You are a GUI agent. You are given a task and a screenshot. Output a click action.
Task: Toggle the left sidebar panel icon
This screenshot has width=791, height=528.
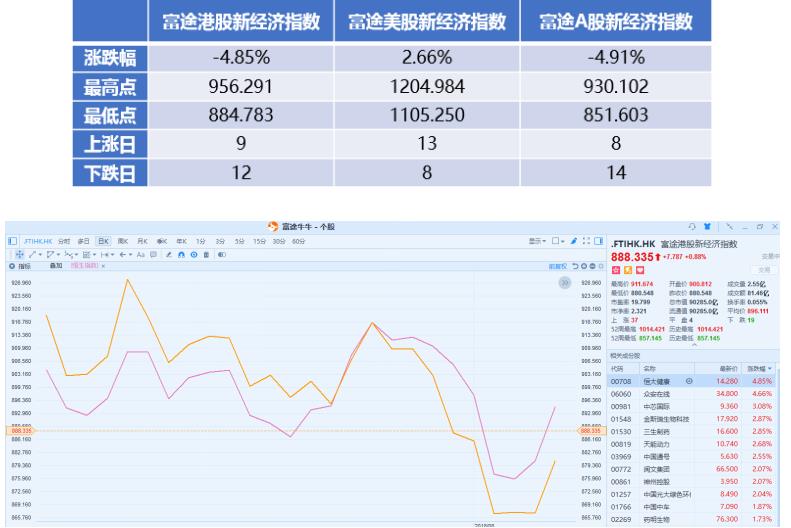coord(11,241)
